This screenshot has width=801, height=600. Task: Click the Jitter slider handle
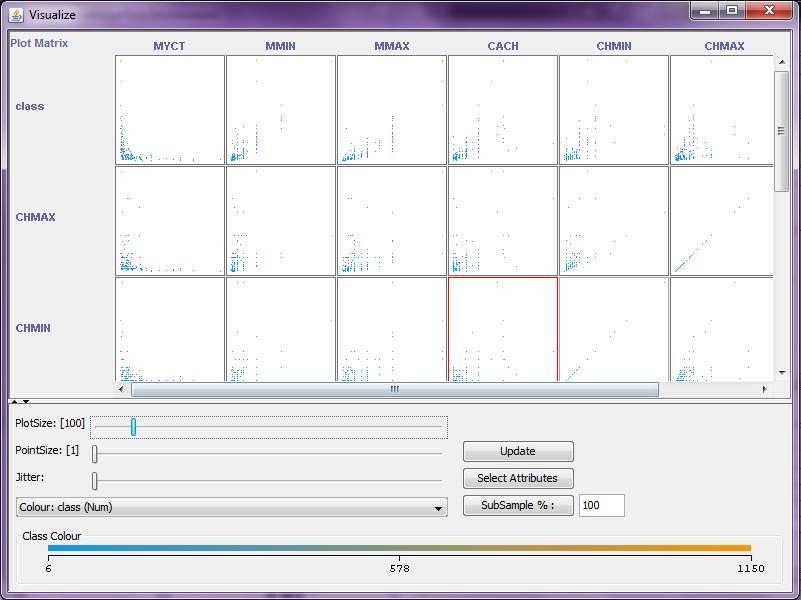coord(95,481)
